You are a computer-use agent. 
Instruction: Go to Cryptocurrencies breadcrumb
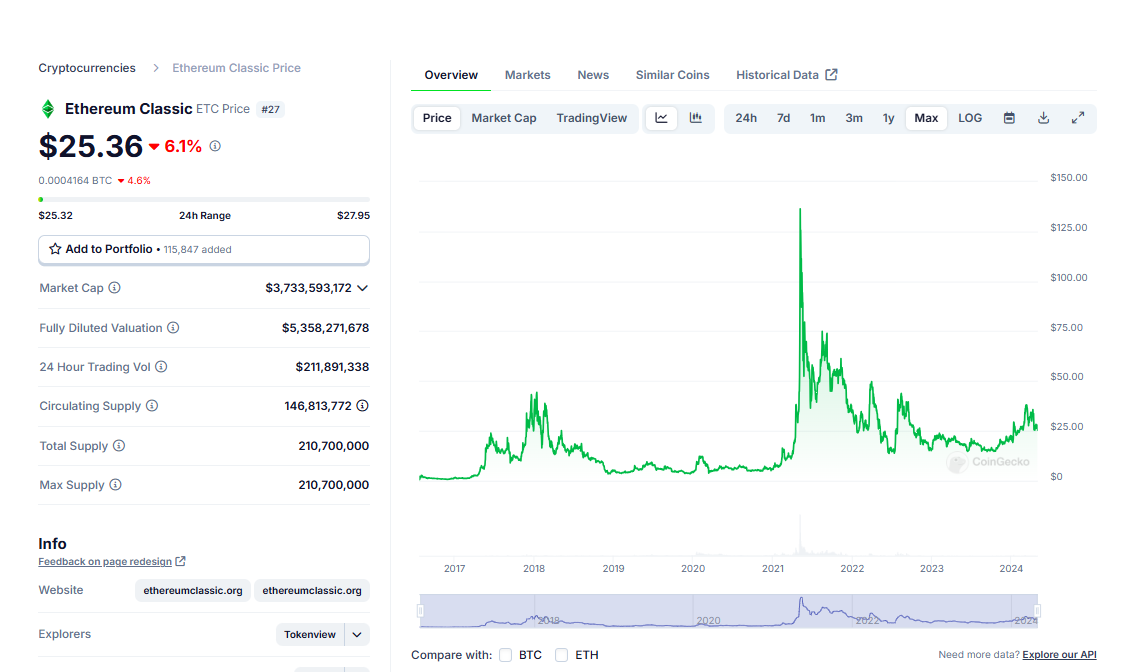(x=87, y=68)
